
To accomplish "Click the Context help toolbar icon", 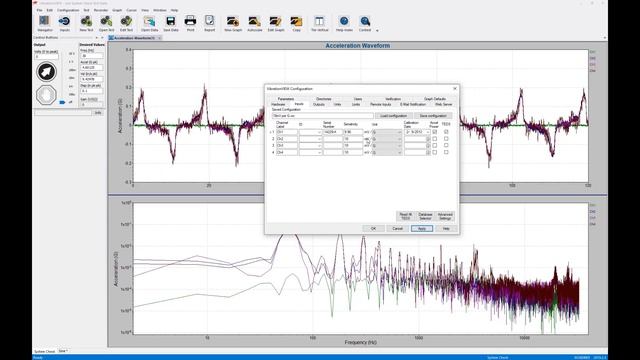I will (365, 24).
